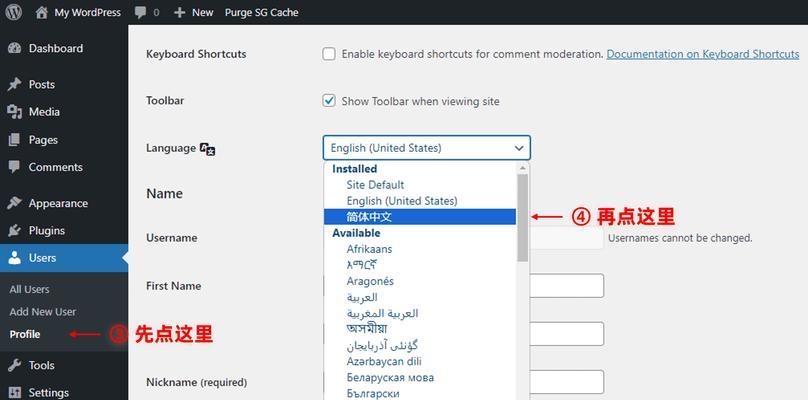The image size is (808, 400).
Task: Select Беларуская мова language option
Action: [420, 378]
